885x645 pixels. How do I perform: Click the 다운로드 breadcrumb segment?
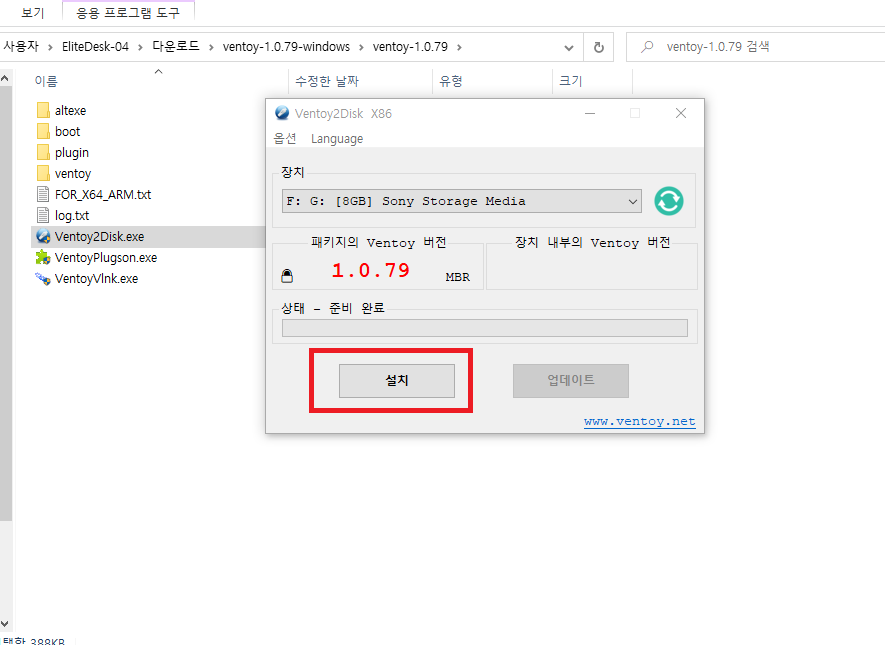pos(176,46)
